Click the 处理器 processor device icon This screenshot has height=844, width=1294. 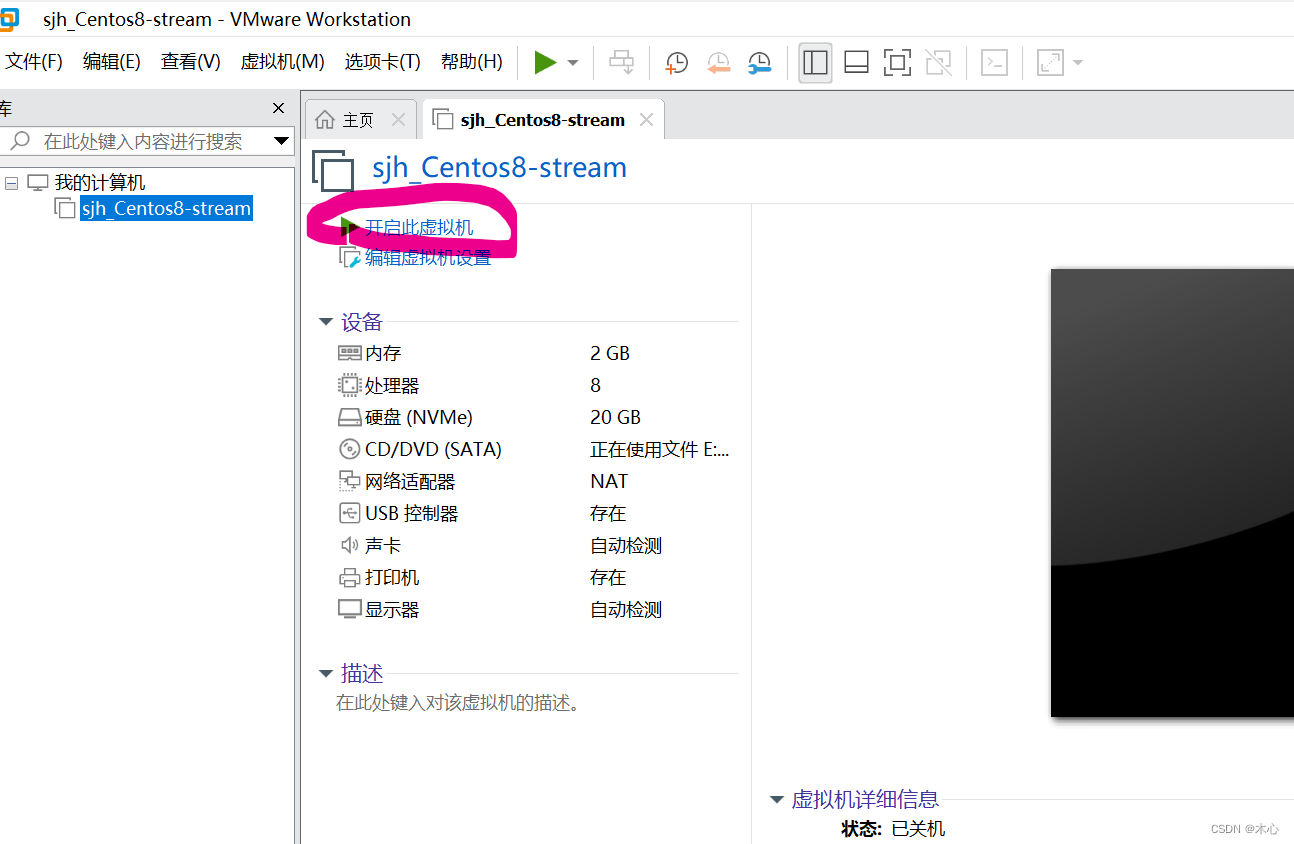349,385
